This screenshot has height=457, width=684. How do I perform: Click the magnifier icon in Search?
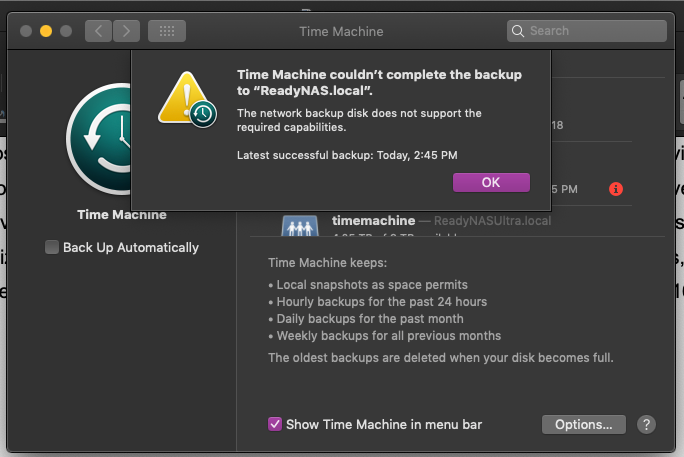519,31
